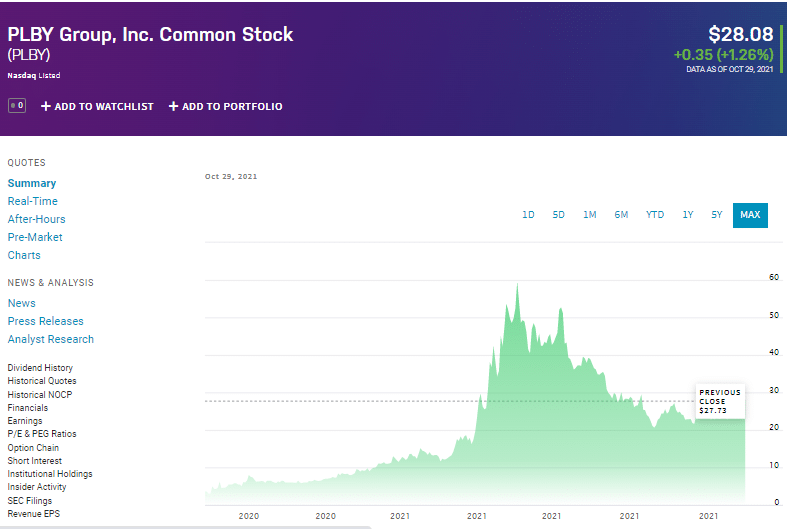Click the 60 y-axis label
The width and height of the screenshot is (787, 529).
774,277
